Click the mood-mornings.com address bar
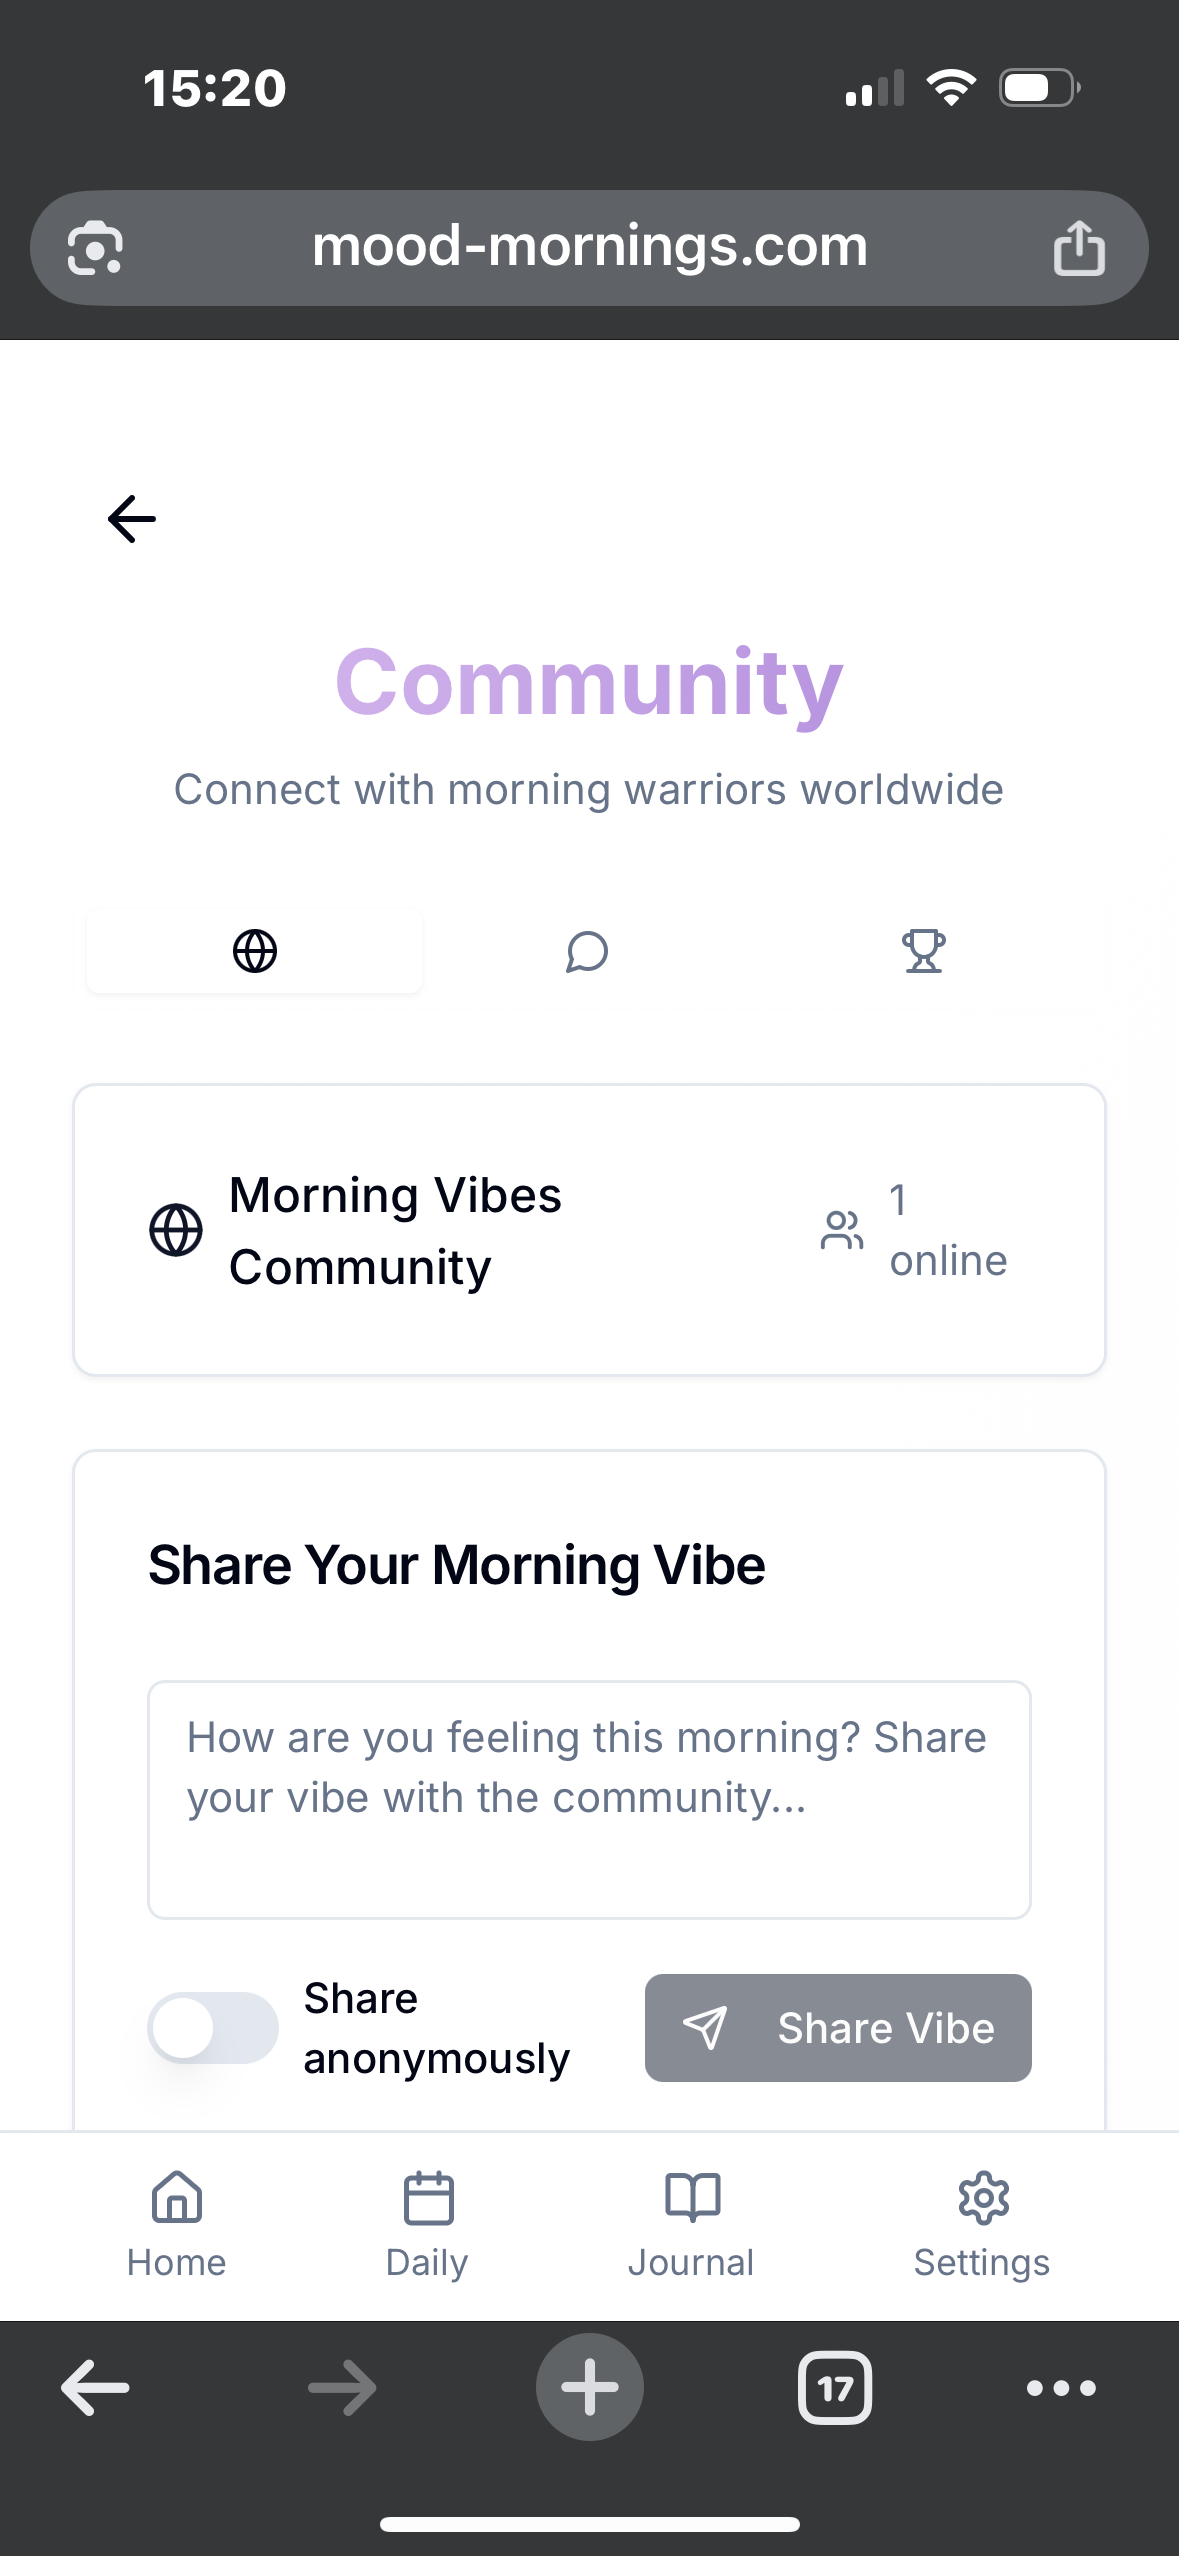The width and height of the screenshot is (1179, 2556). [589, 247]
